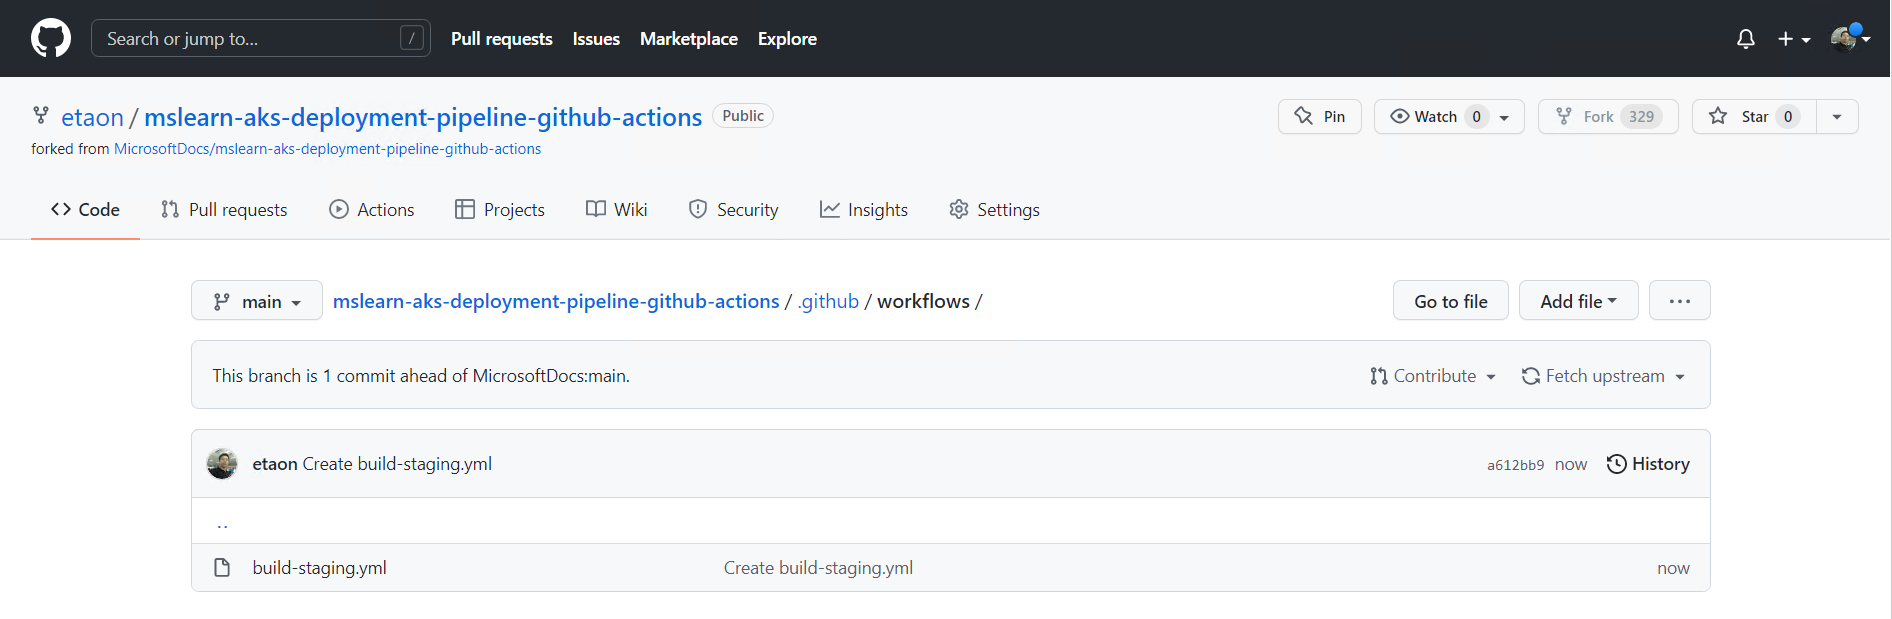Click Go to file button
Image resolution: width=1892 pixels, height=619 pixels.
(x=1451, y=300)
